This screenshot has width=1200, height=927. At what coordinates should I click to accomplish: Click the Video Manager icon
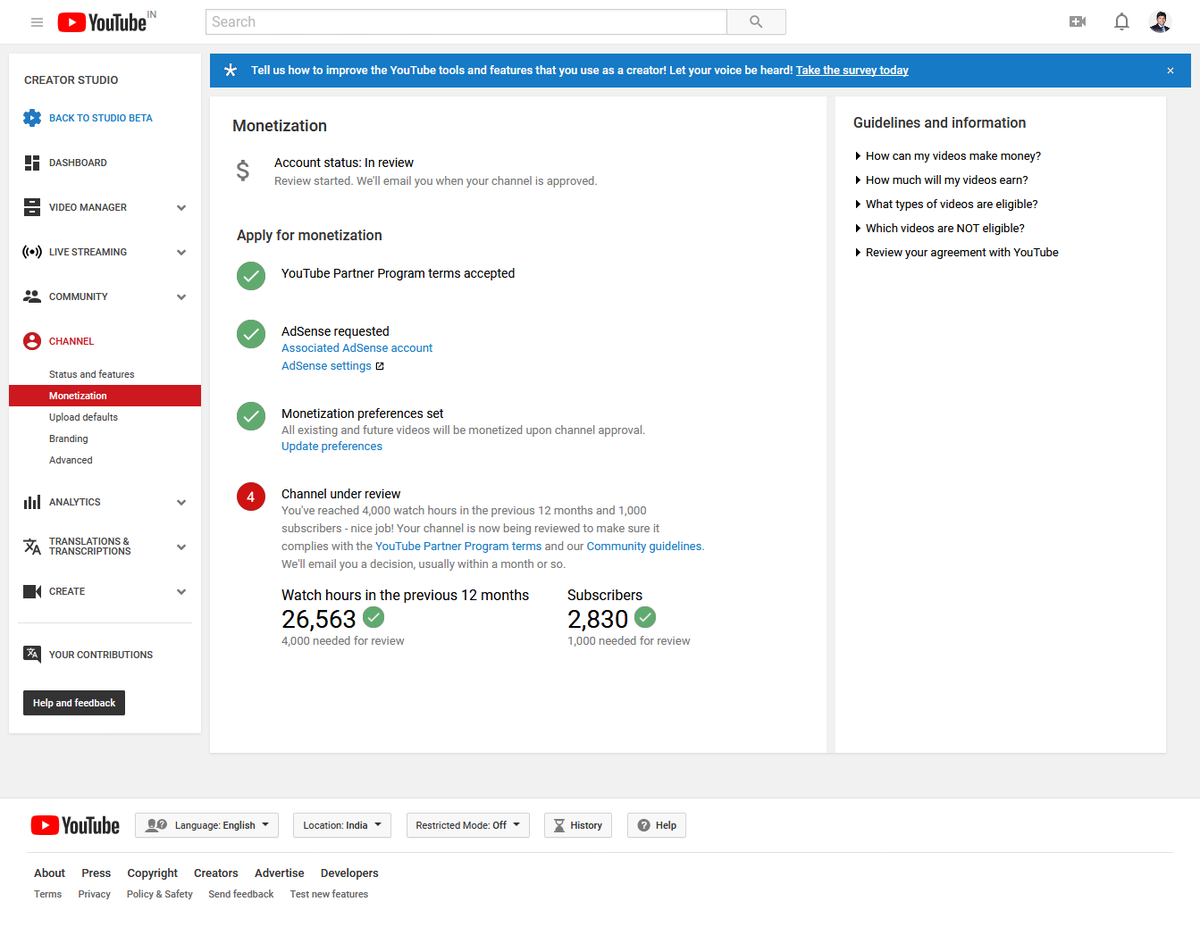(x=32, y=207)
